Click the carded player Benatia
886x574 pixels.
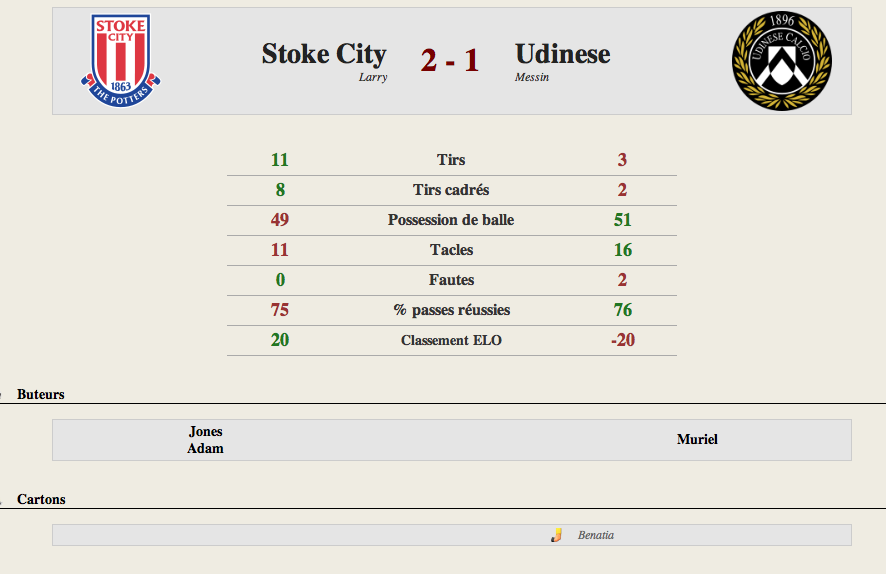[596, 535]
